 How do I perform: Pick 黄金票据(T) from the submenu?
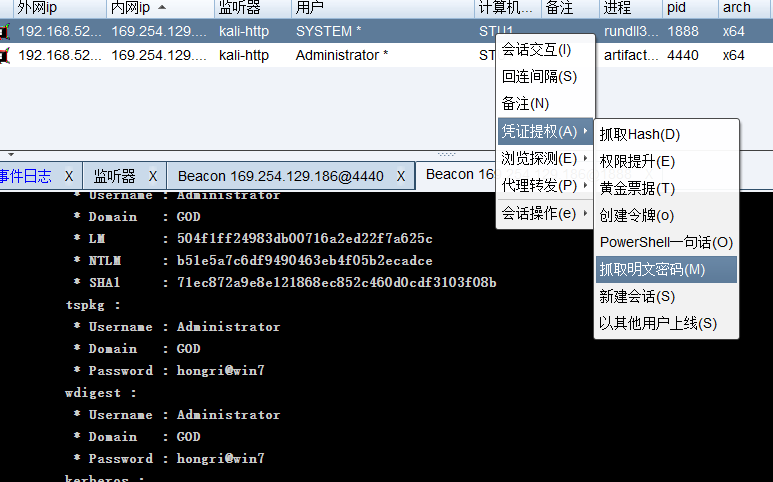637,188
